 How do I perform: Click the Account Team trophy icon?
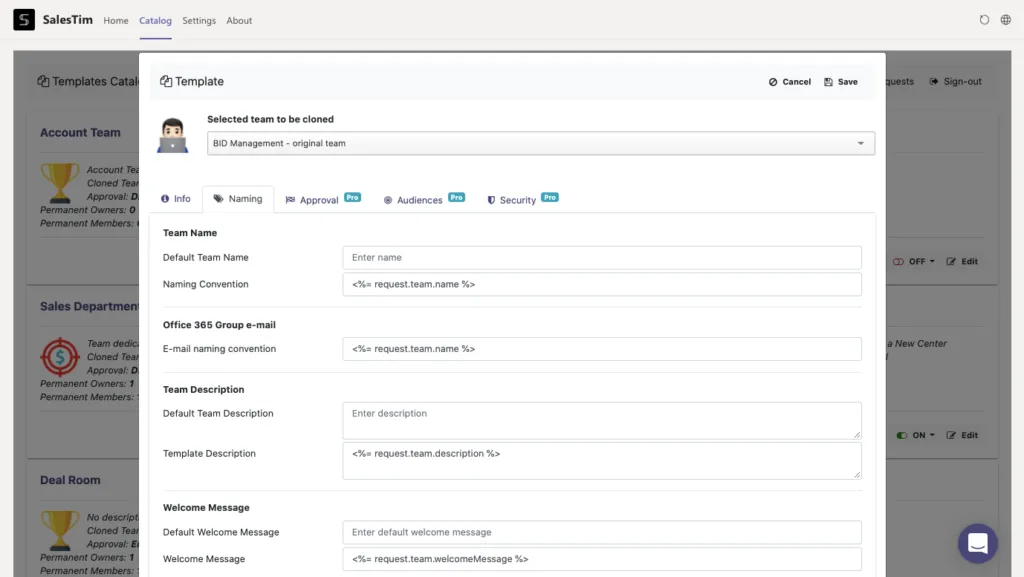pyautogui.click(x=59, y=183)
